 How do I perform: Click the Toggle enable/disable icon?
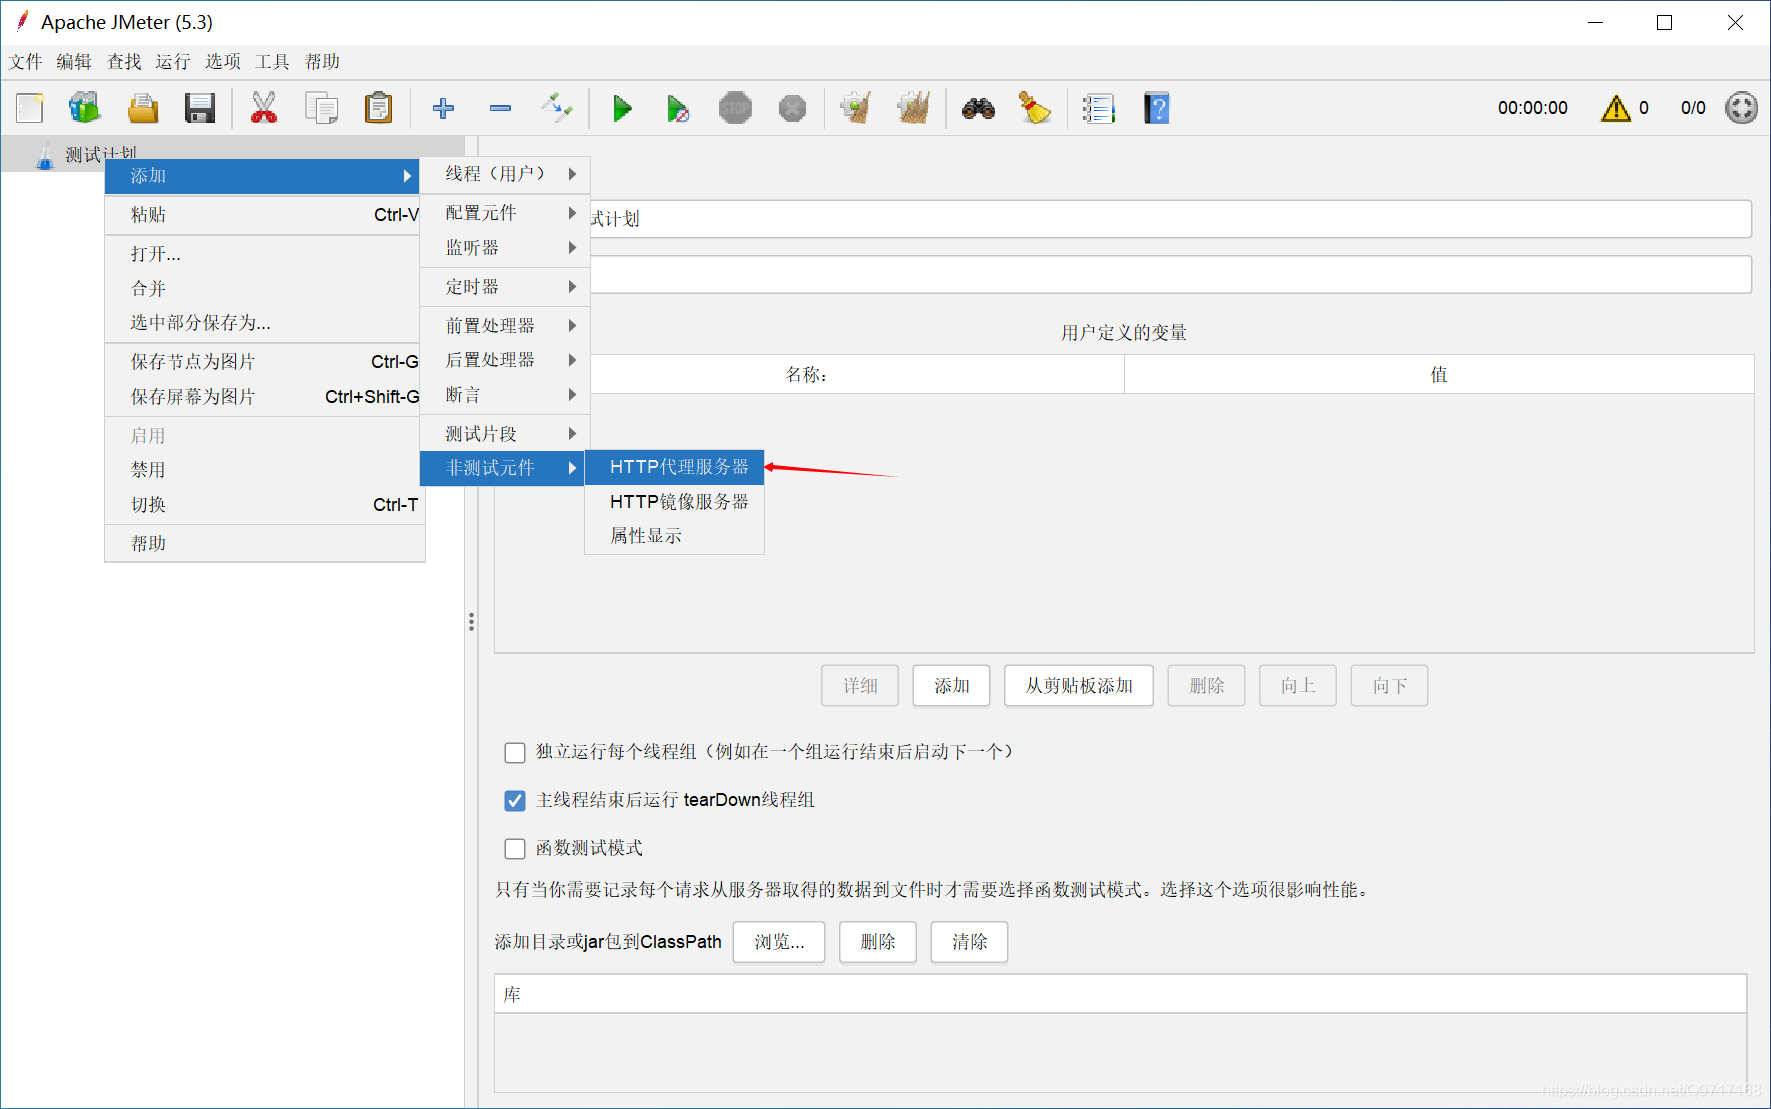point(557,108)
